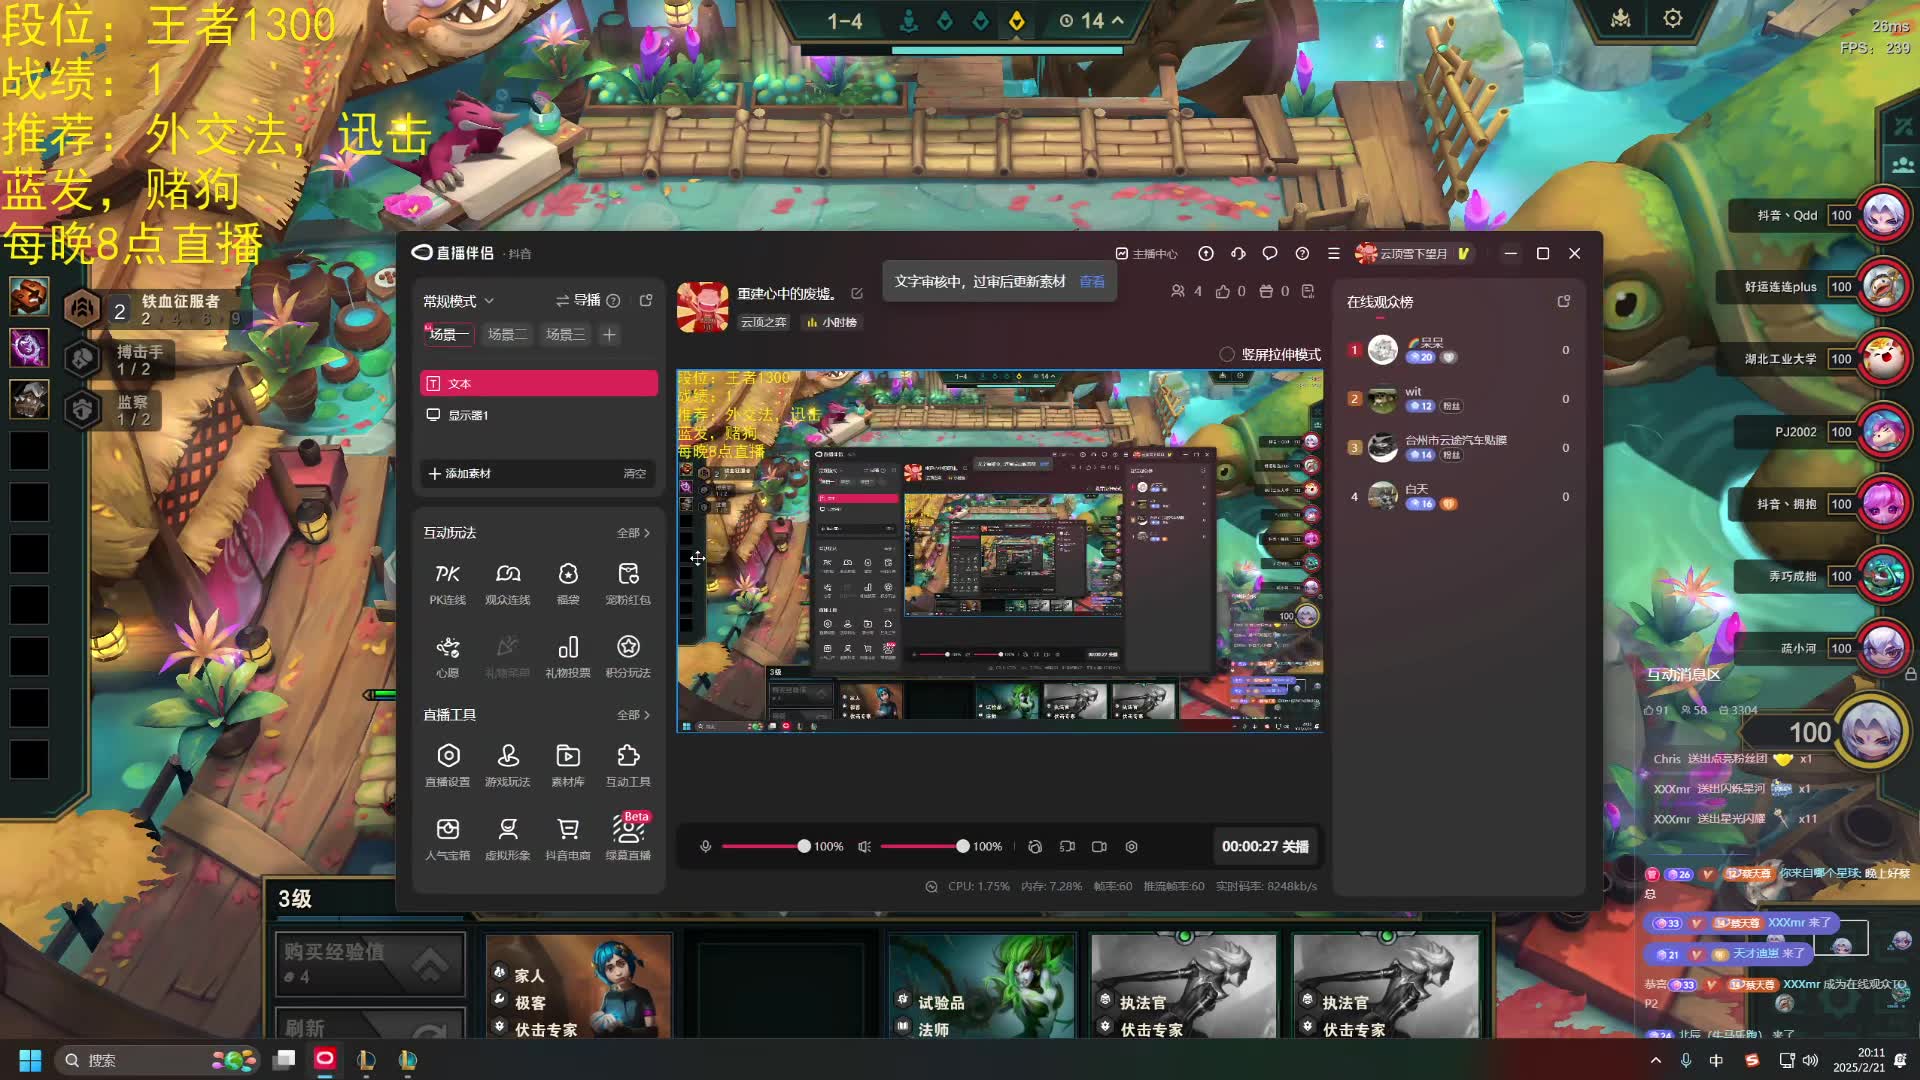Mute the speaker audio
The image size is (1920, 1080).
pos(864,847)
